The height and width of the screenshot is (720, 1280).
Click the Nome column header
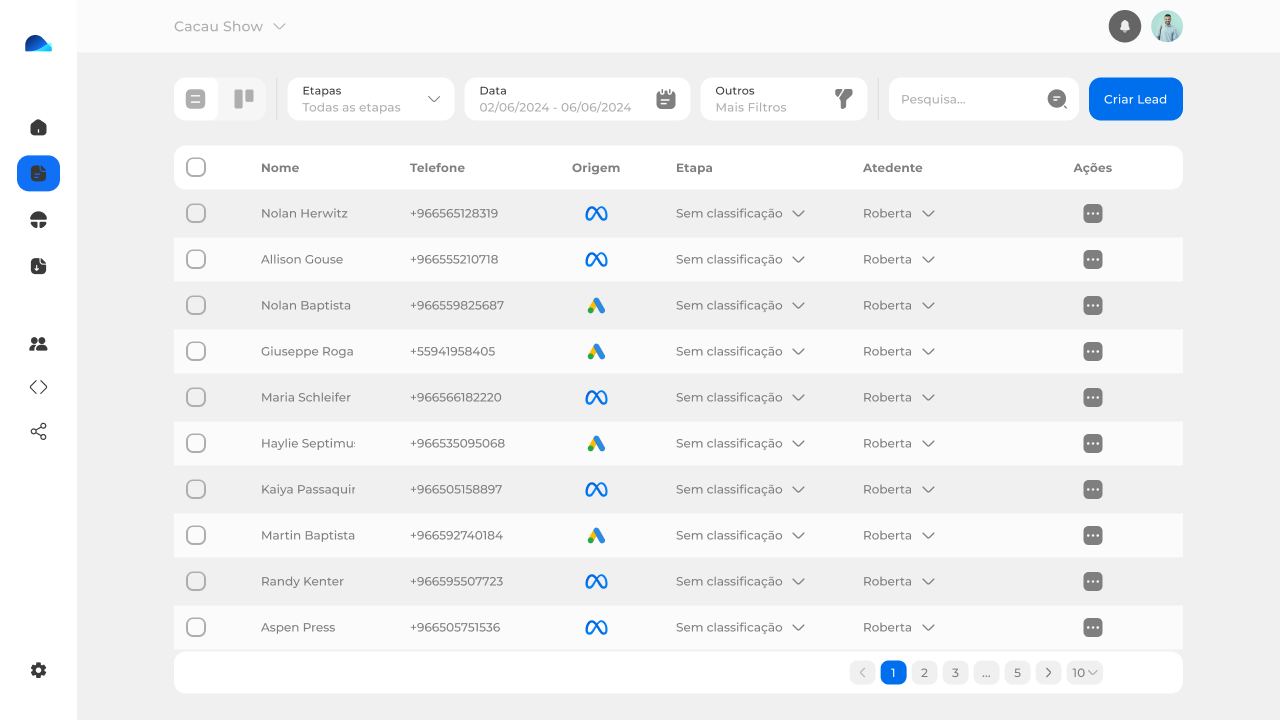280,168
